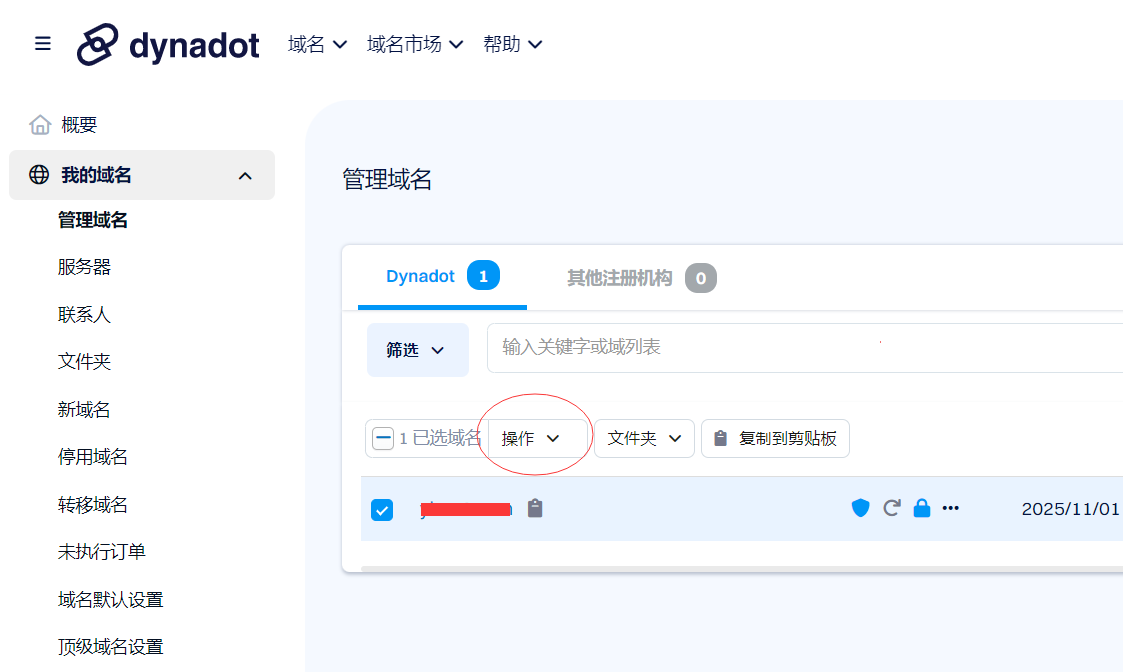Click the 2025/11/01 date cell

tap(1070, 509)
